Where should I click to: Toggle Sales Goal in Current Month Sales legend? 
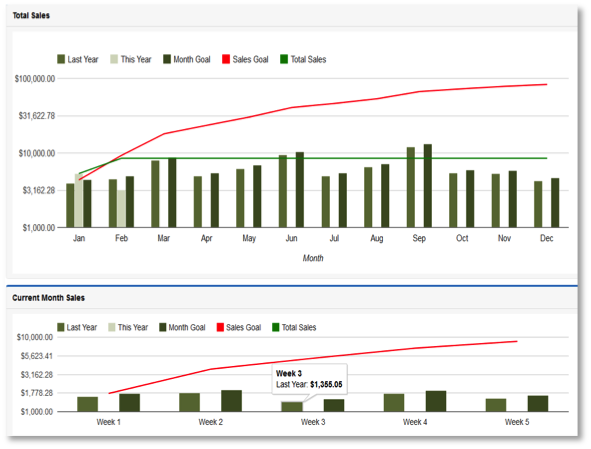click(239, 327)
